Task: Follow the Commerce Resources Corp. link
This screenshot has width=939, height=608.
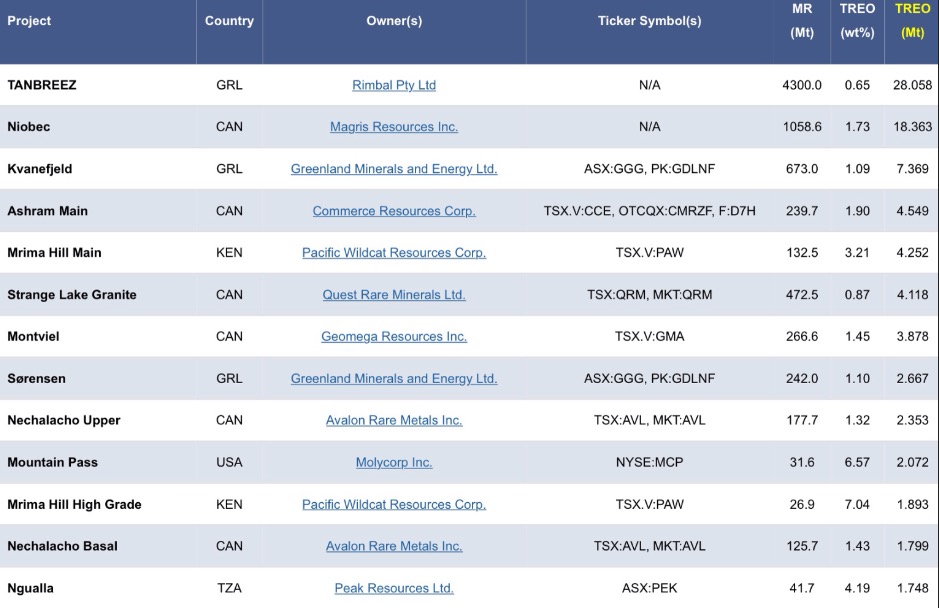Action: [394, 211]
